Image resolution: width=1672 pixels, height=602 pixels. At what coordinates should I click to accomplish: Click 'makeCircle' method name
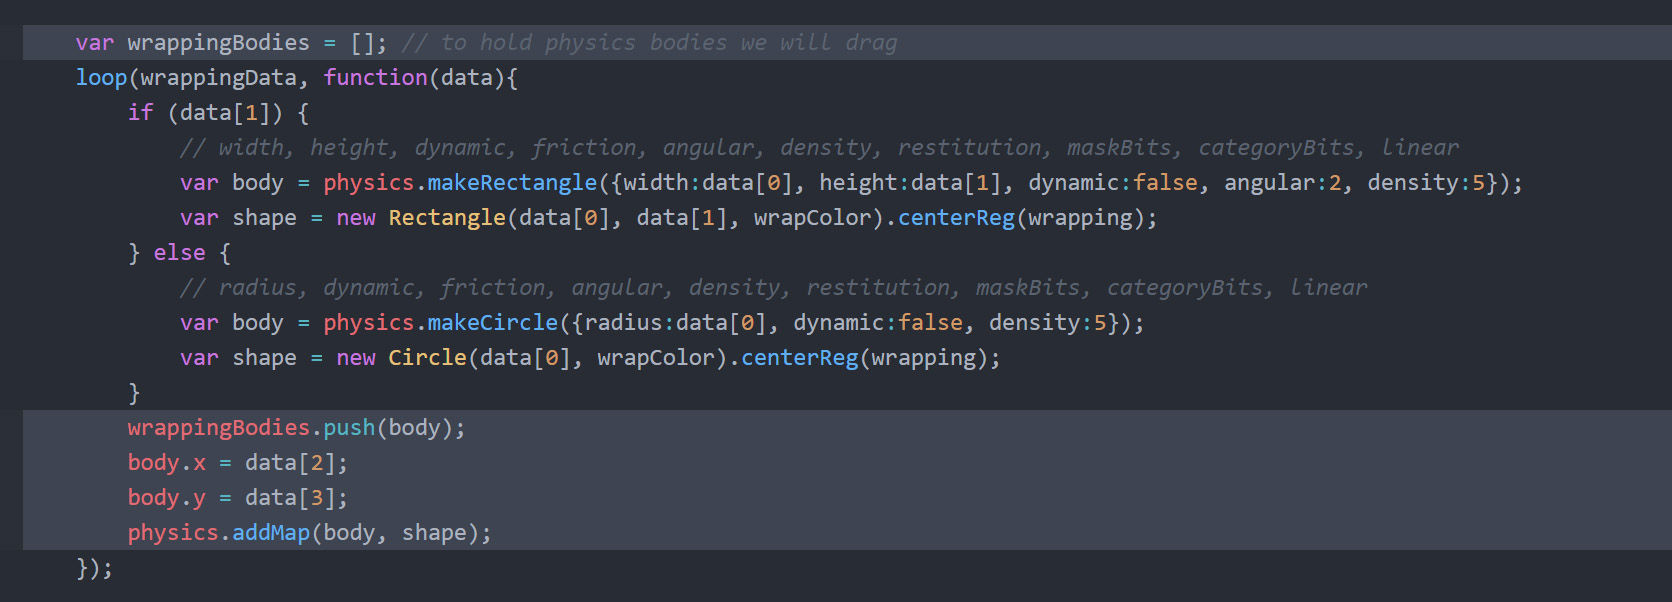pos(492,323)
